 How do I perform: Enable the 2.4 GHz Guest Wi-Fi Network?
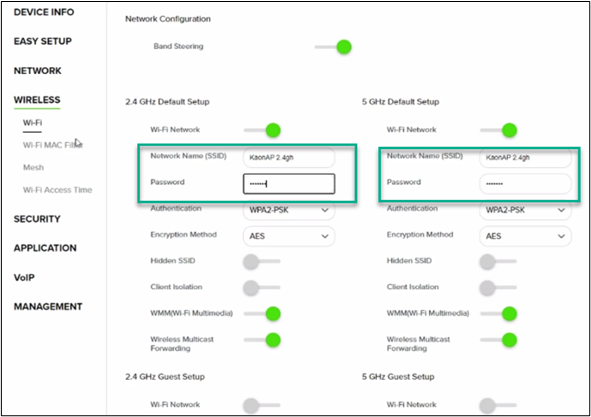(262, 405)
